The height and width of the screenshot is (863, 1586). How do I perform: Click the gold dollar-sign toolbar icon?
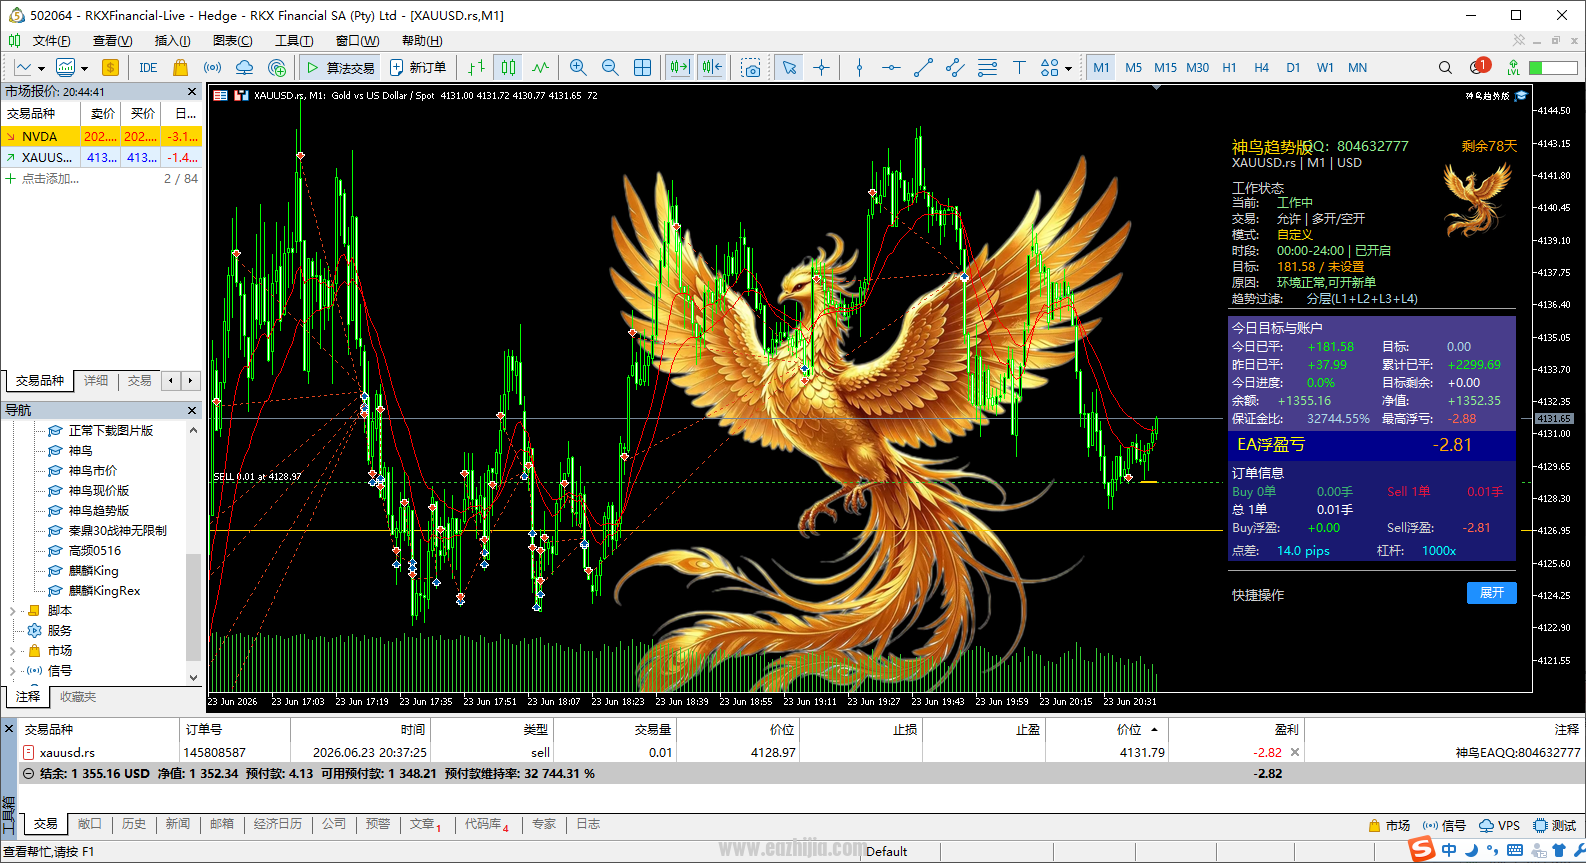point(110,68)
